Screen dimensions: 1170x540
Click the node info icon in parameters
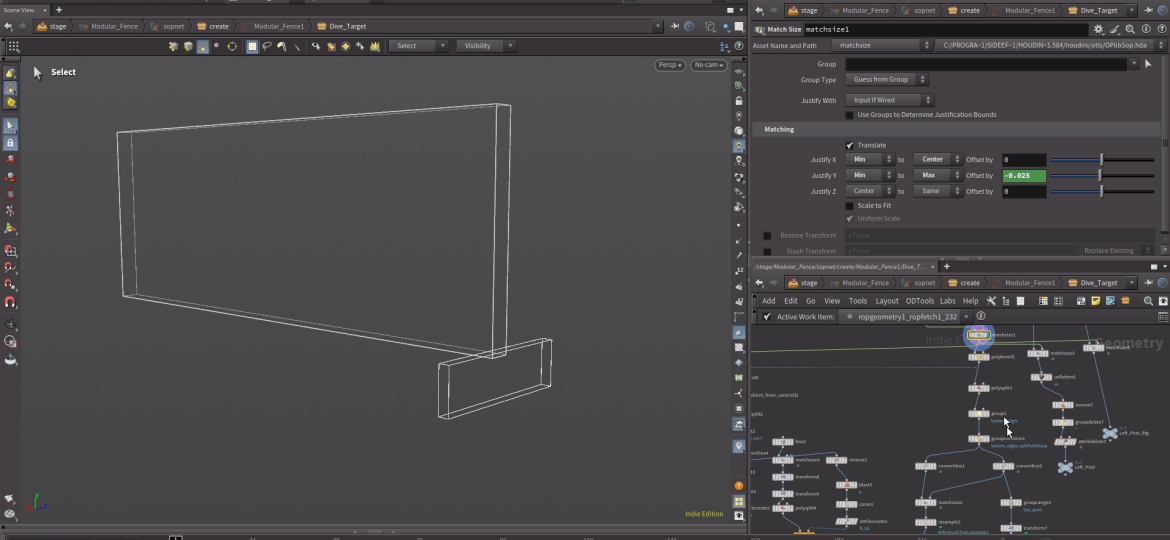pos(1145,30)
